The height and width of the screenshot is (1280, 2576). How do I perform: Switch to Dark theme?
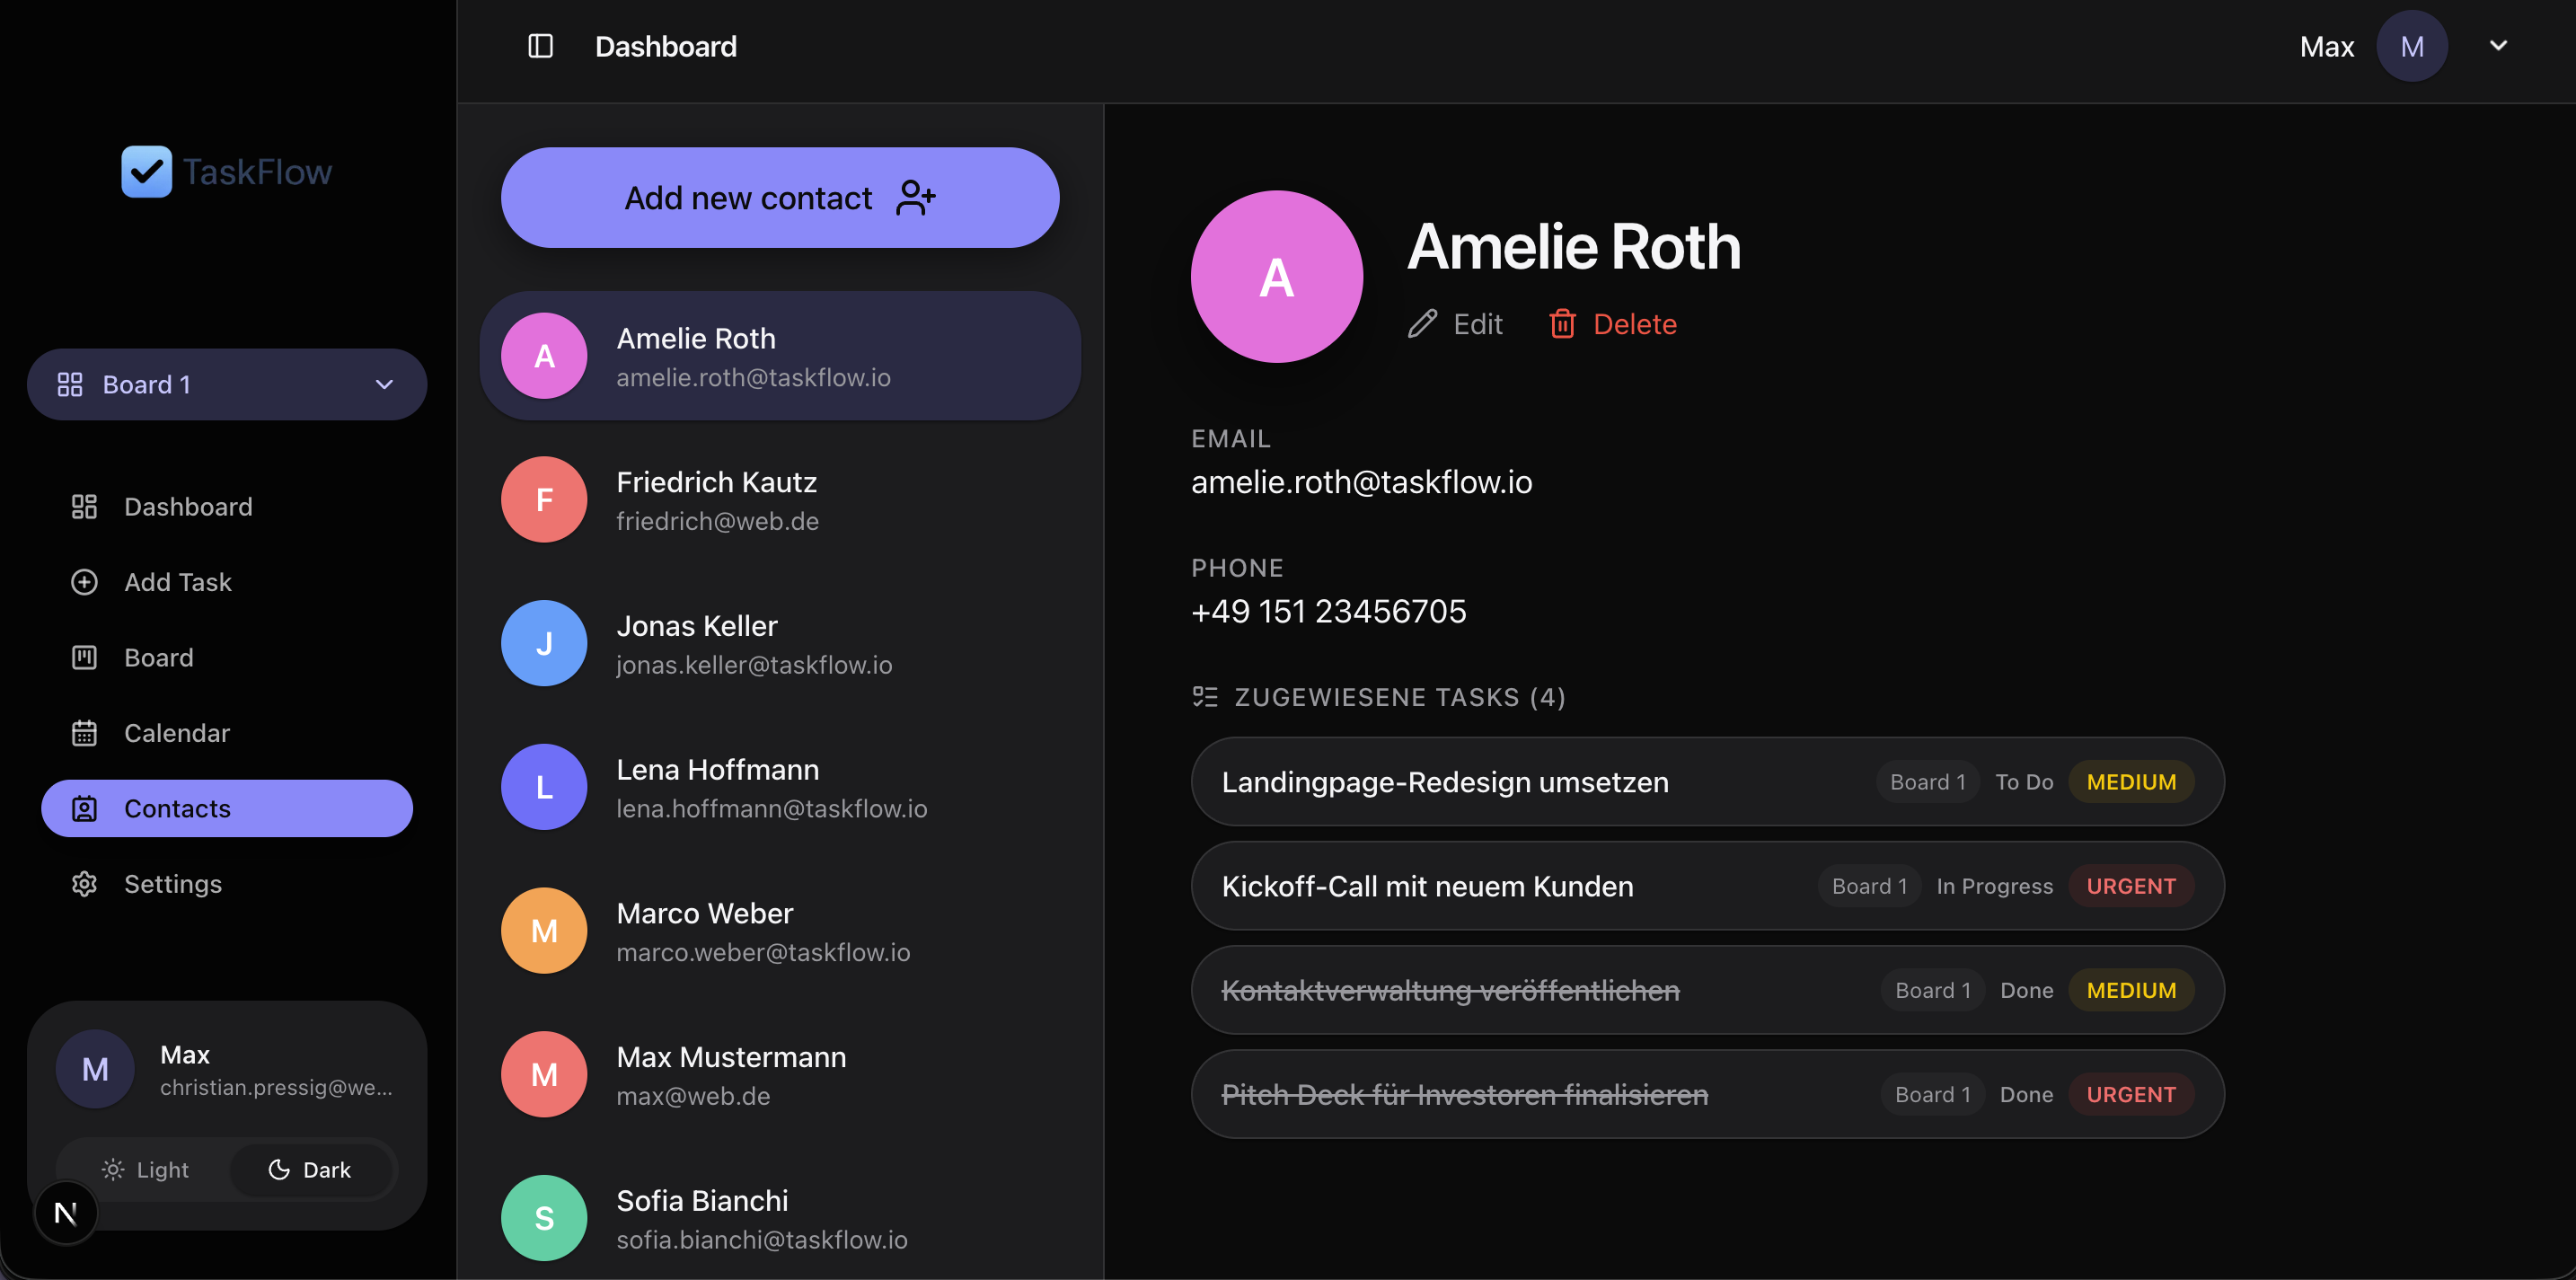click(310, 1169)
